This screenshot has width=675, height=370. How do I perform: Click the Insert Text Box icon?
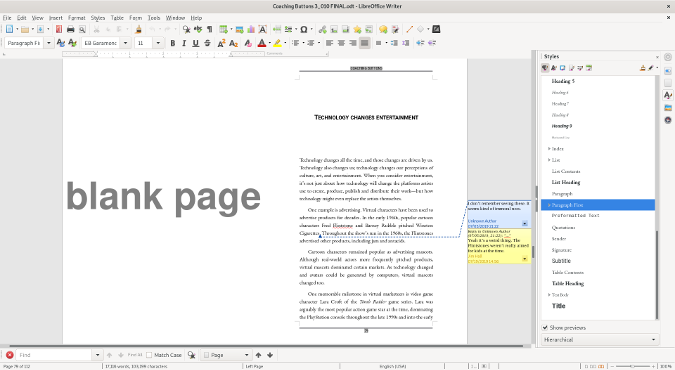263,29
